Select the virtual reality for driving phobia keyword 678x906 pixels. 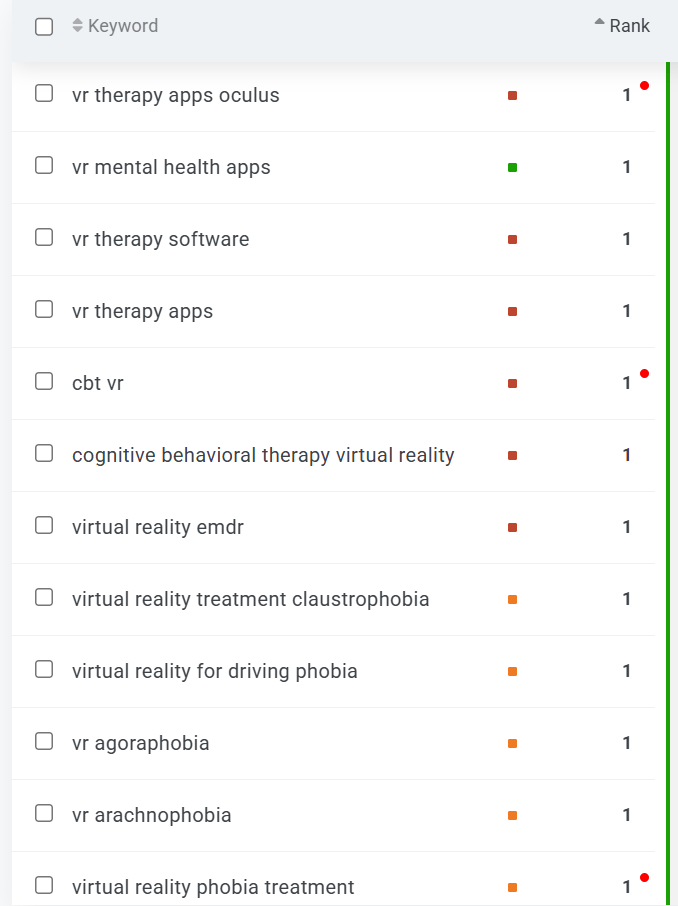(214, 671)
